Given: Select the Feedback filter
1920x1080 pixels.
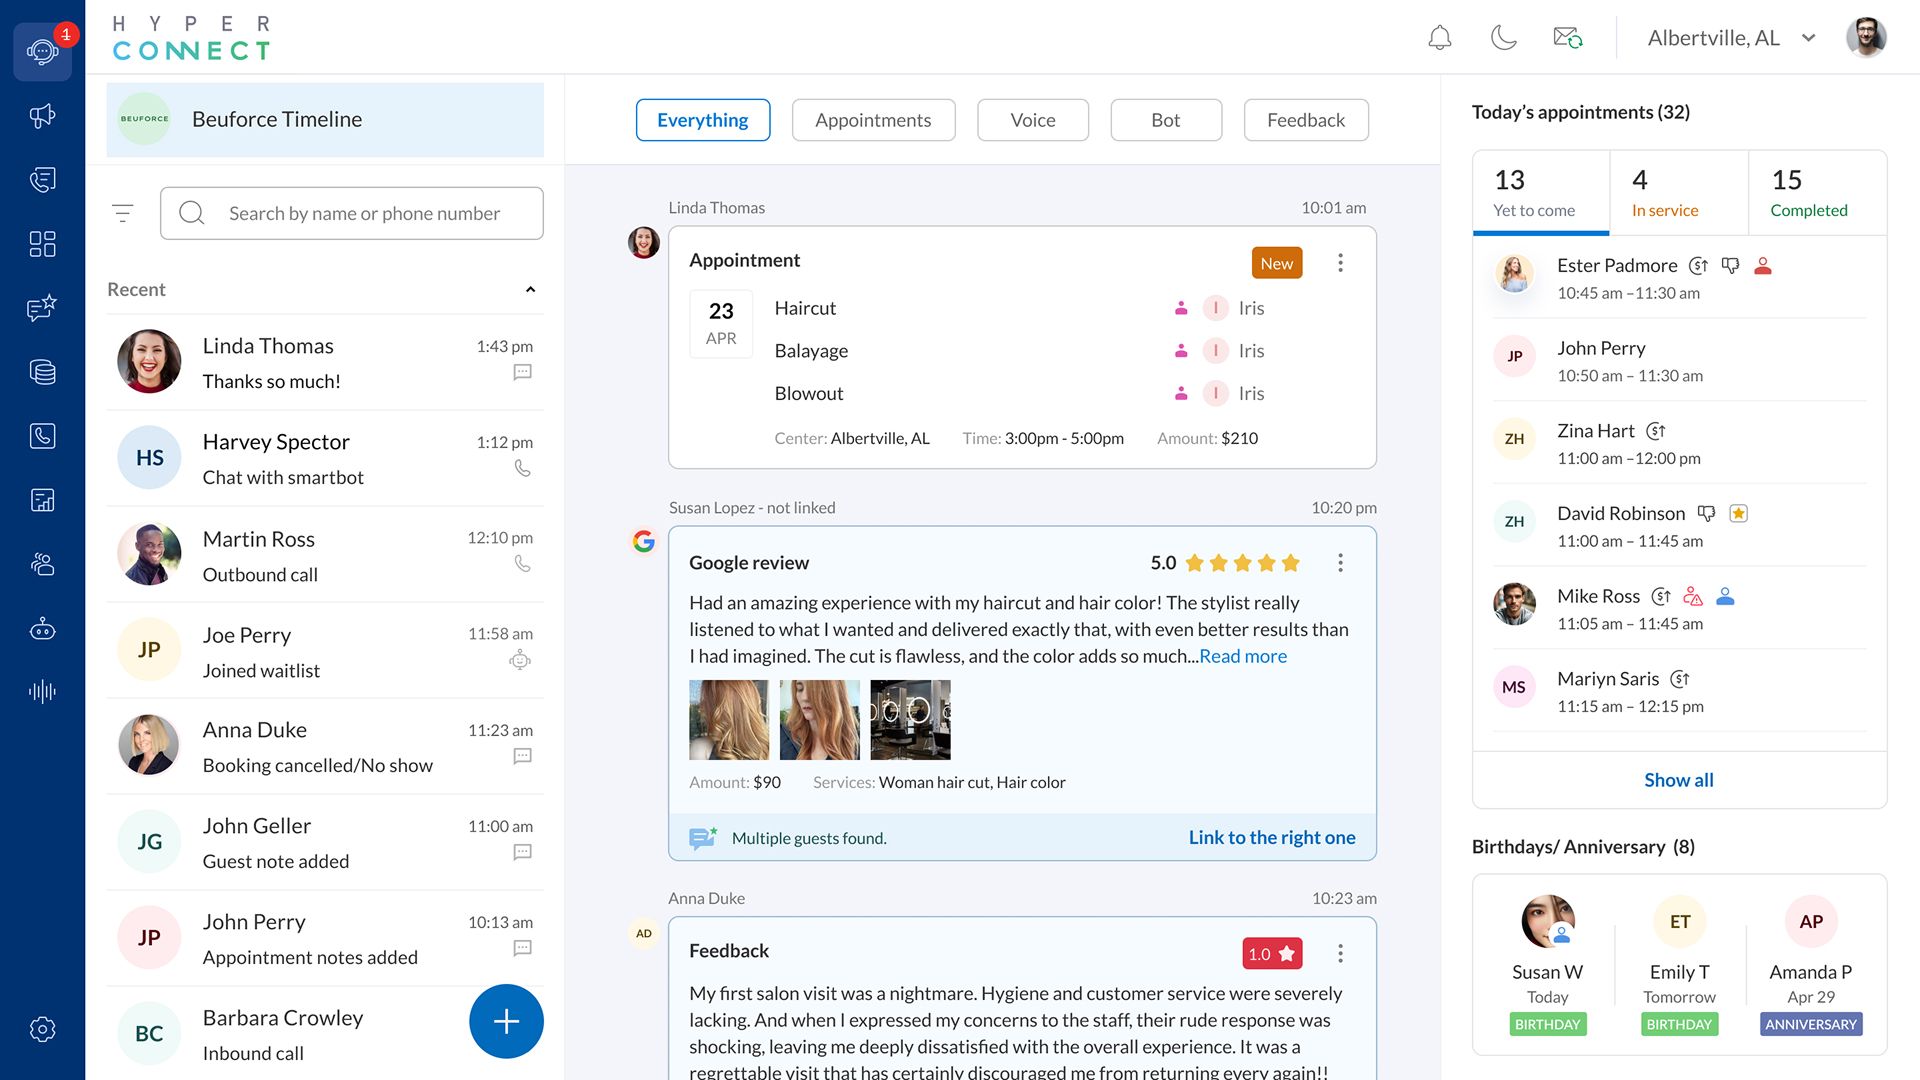Looking at the screenshot, I should coord(1305,120).
